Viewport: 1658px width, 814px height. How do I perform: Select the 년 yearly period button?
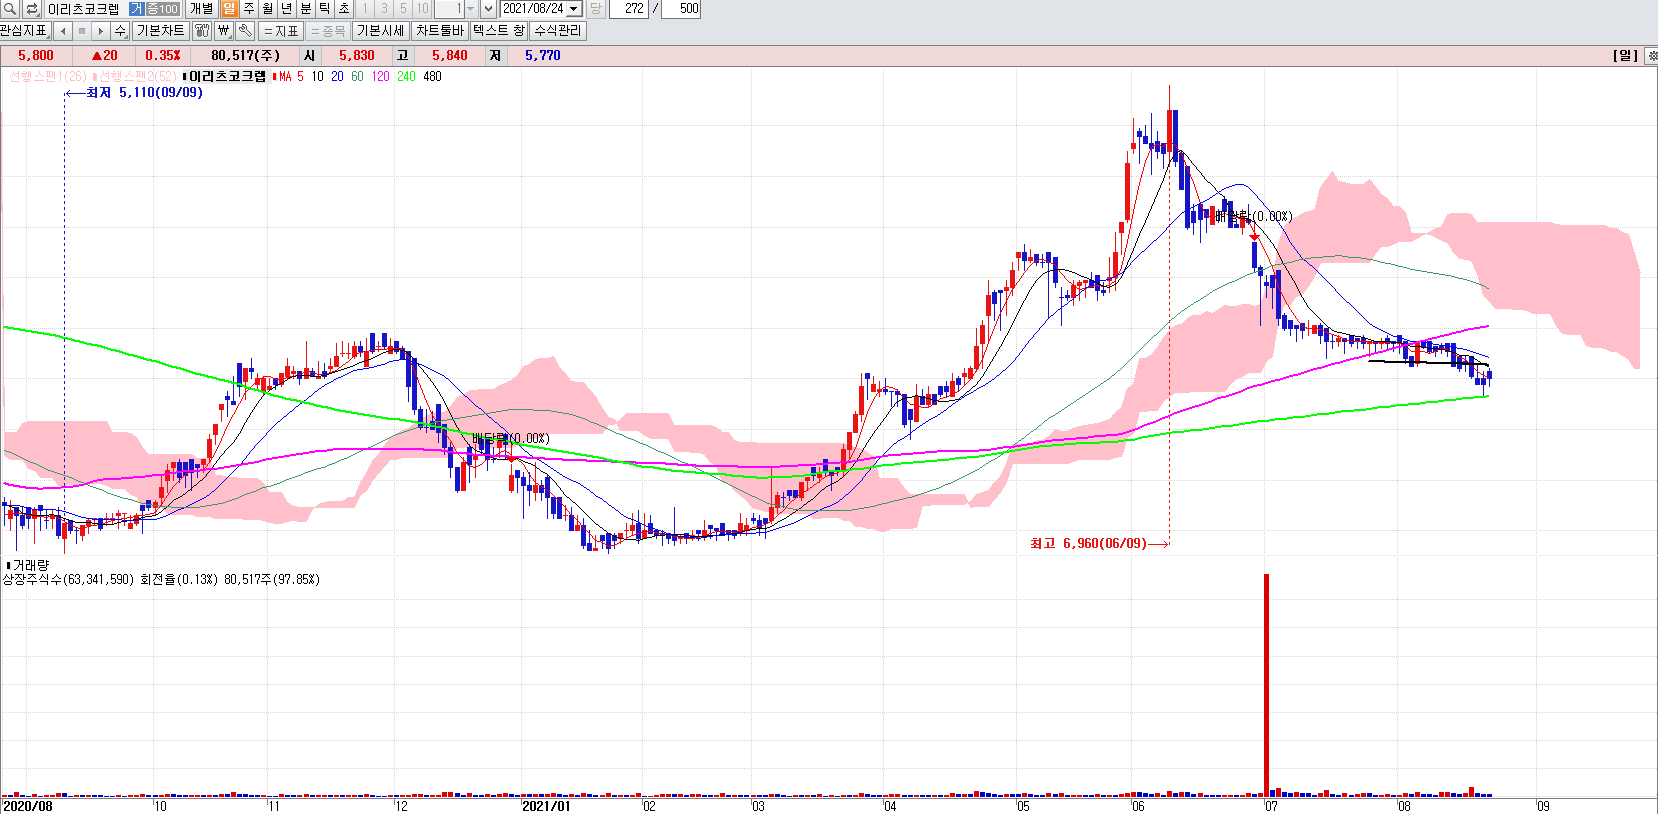tap(286, 8)
